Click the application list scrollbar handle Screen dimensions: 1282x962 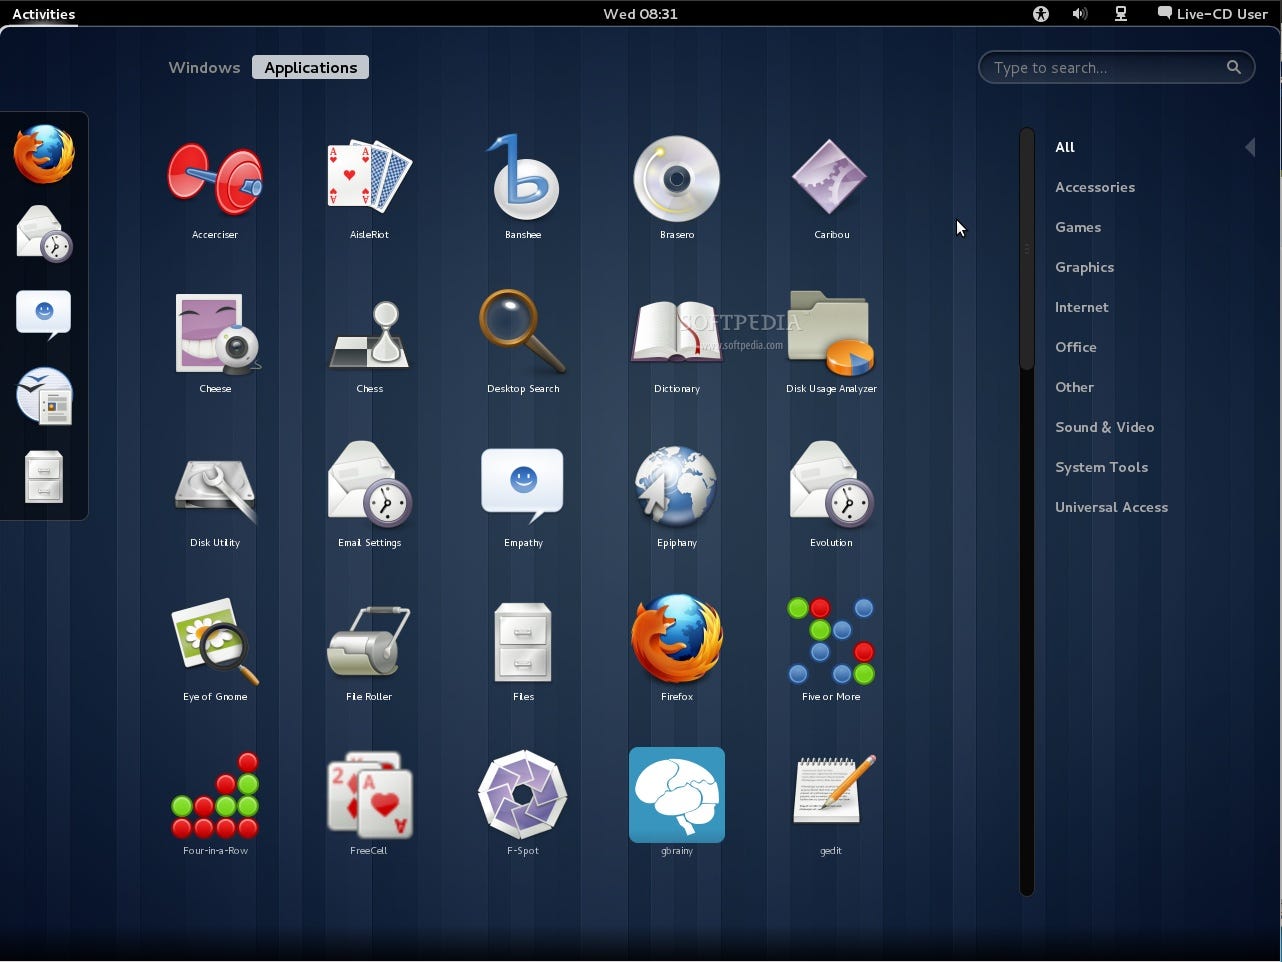coord(1026,250)
